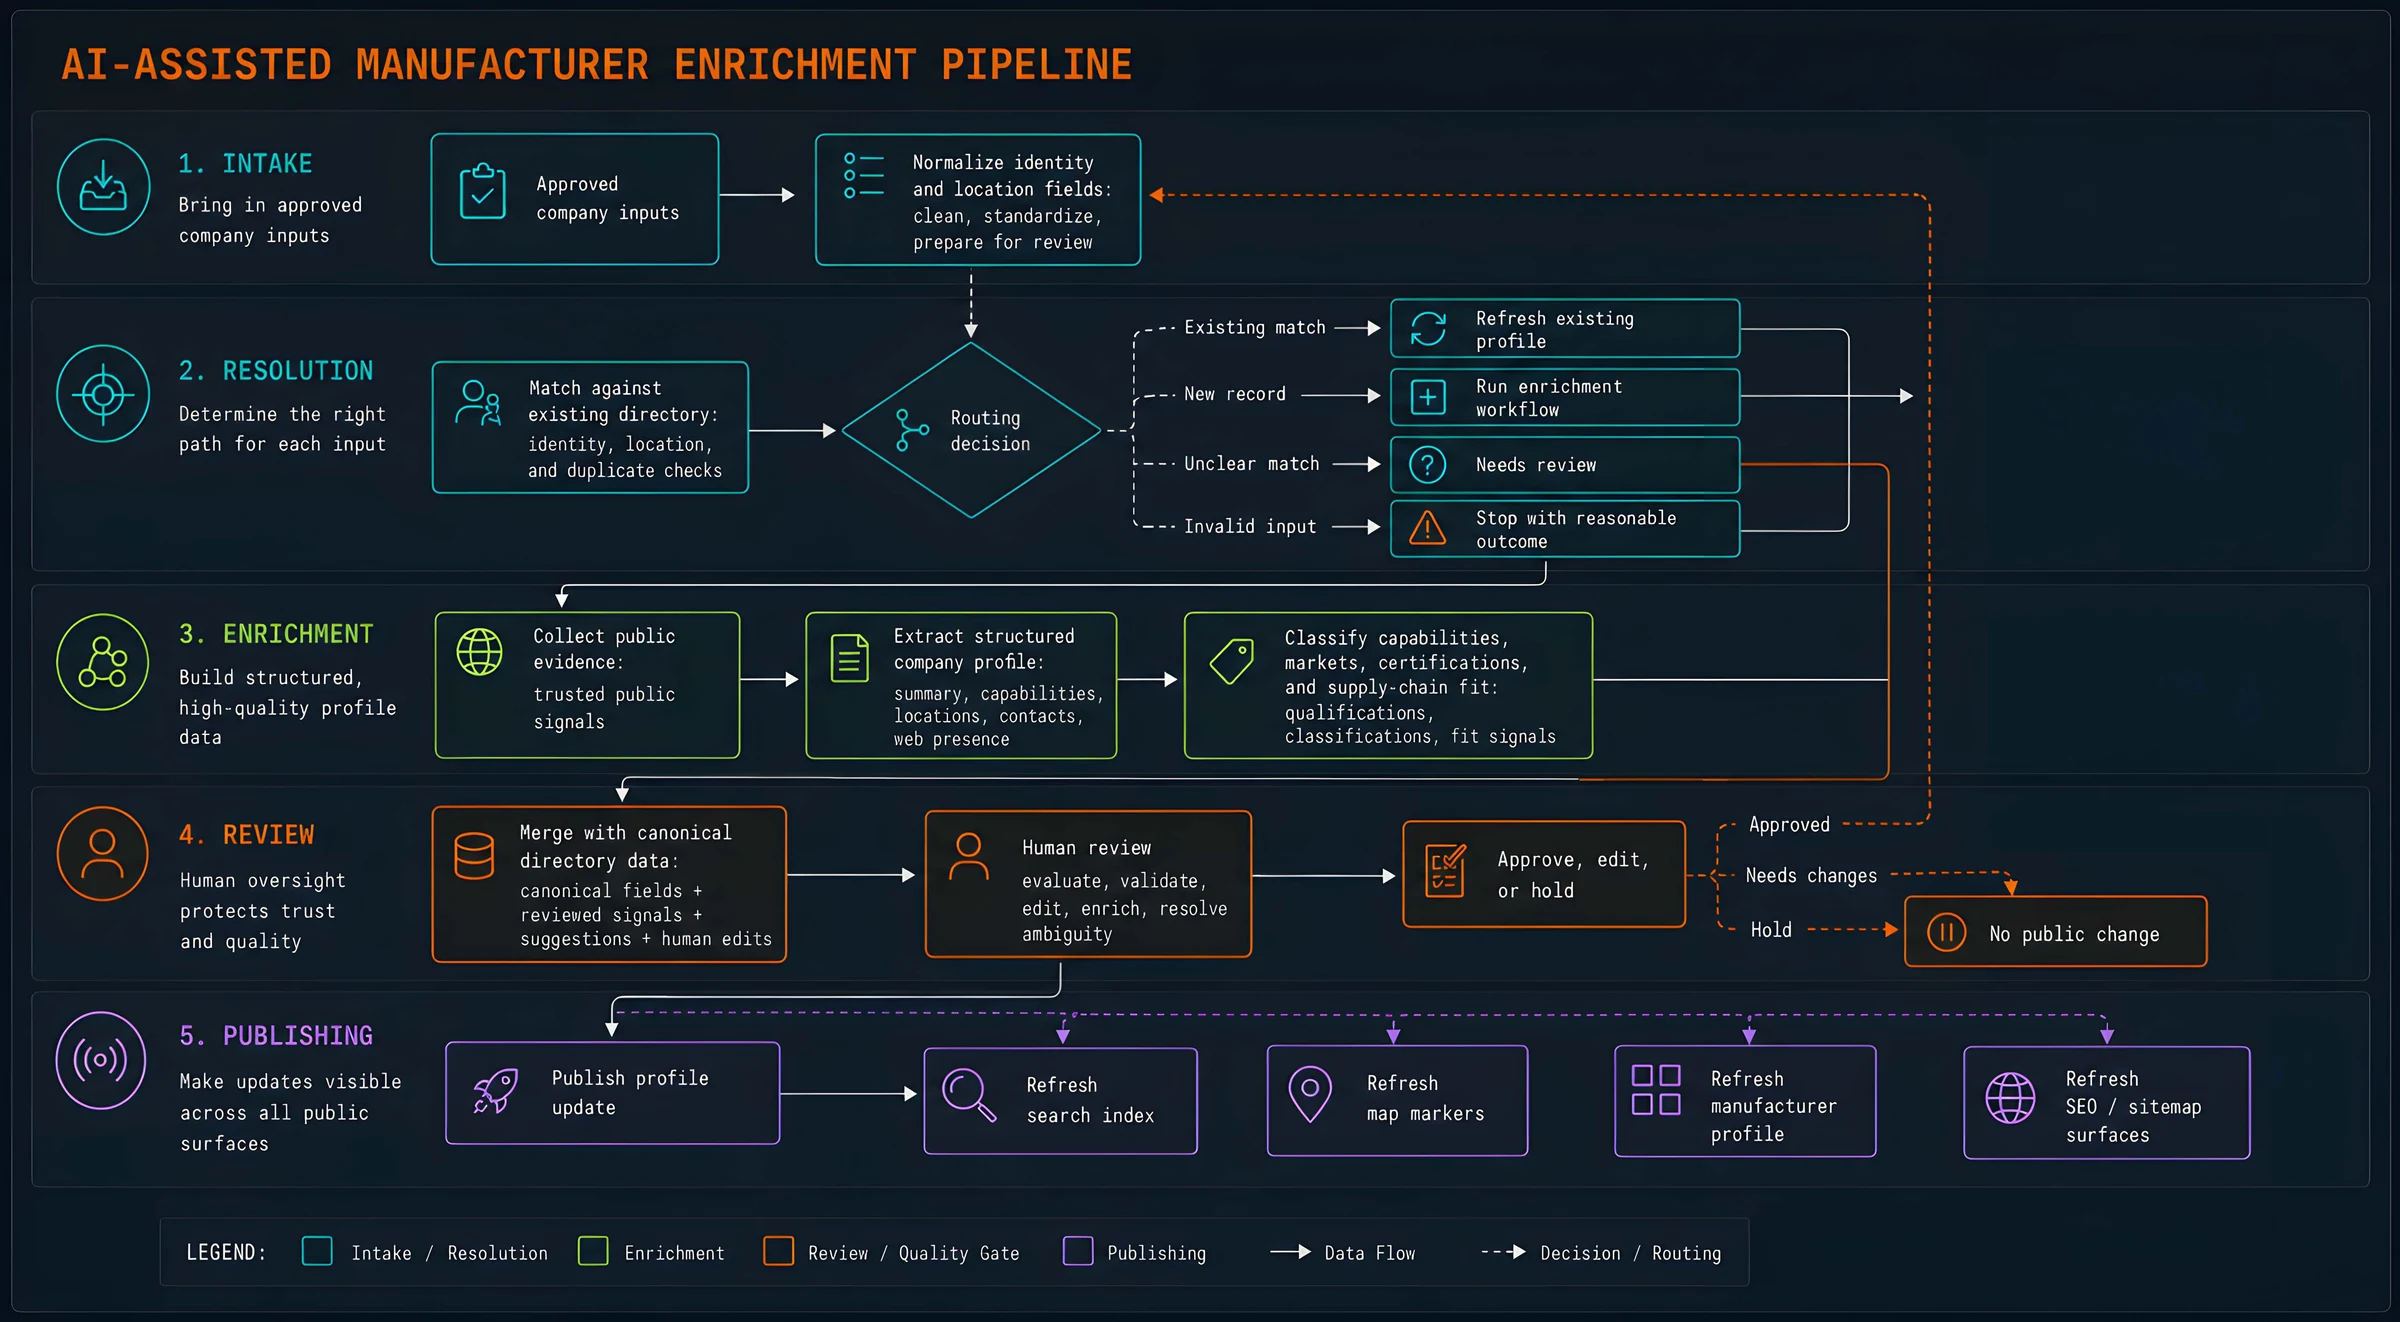This screenshot has height=1322, width=2400.
Task: Click the 'Refresh map markers' text
Action: coord(1425,1098)
